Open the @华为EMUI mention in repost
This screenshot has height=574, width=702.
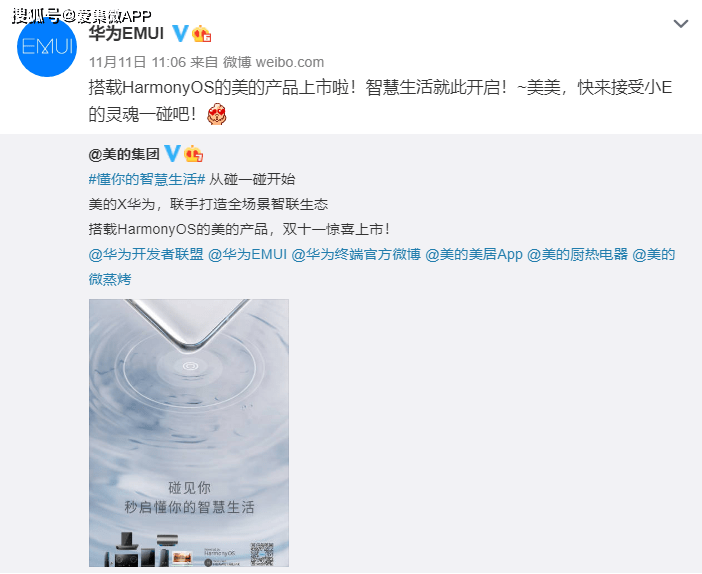[x=248, y=254]
